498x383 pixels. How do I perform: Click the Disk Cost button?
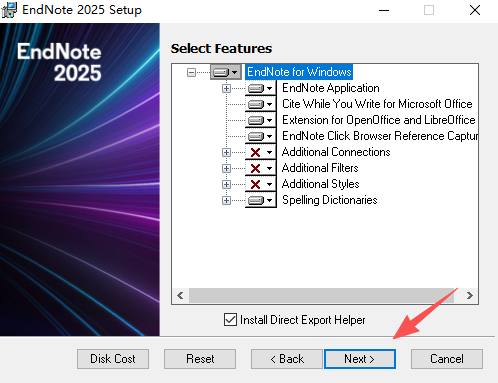click(113, 359)
